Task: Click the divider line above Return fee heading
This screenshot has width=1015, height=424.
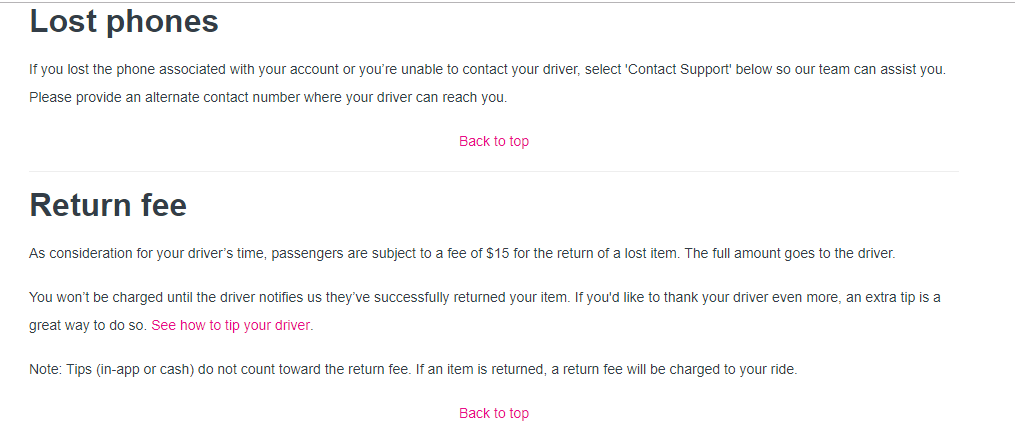Action: (494, 171)
